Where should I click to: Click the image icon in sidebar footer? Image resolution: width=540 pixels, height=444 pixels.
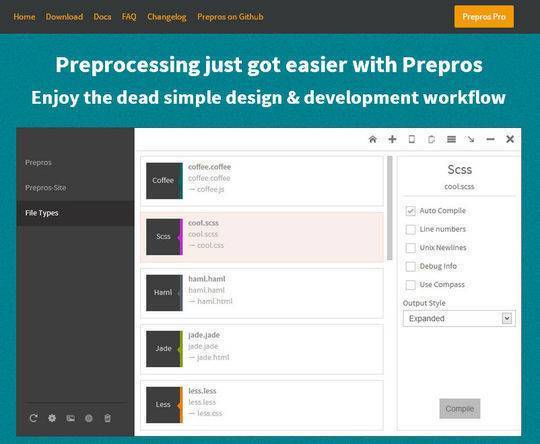point(71,418)
